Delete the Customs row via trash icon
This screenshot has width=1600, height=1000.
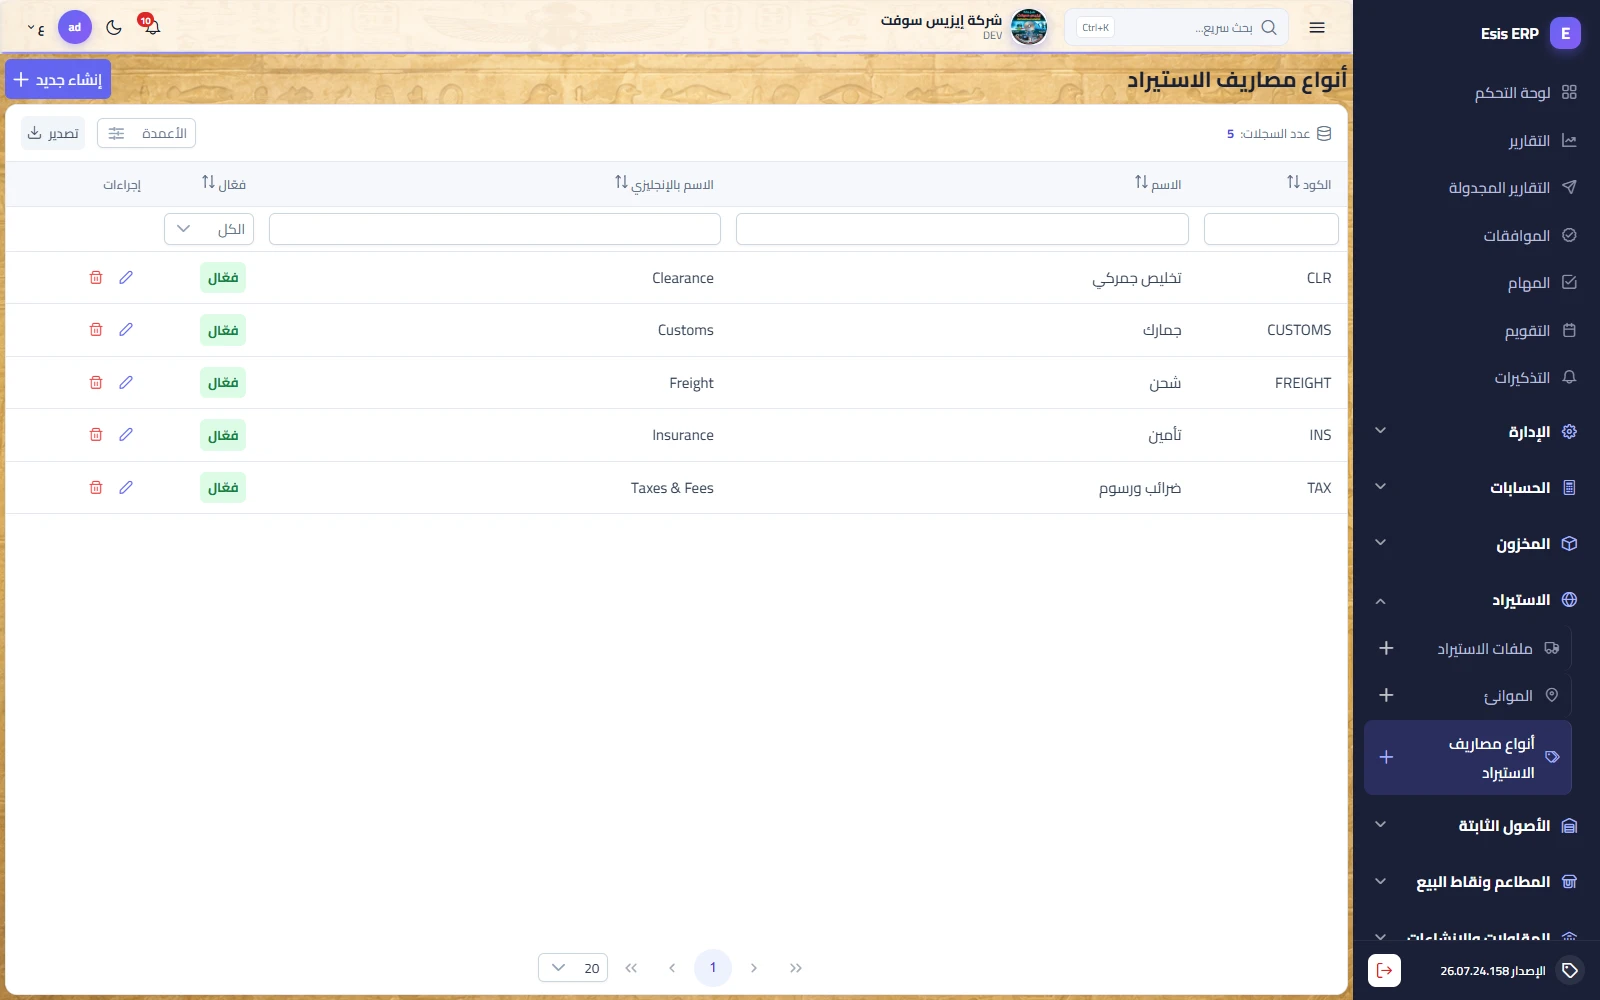click(96, 329)
